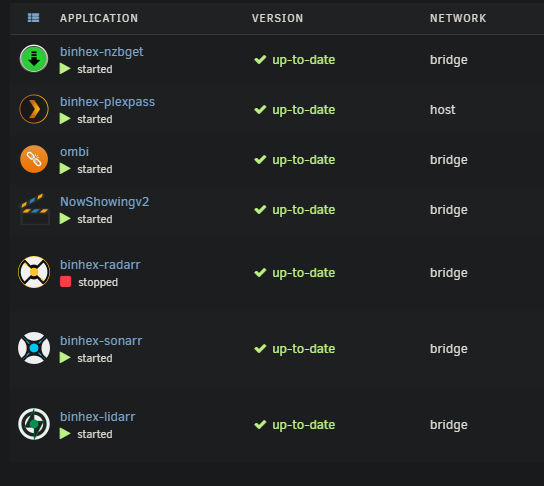This screenshot has height=486, width=544.
Task: Click the bridge network value for binhex-sonarr
Action: pyautogui.click(x=449, y=349)
